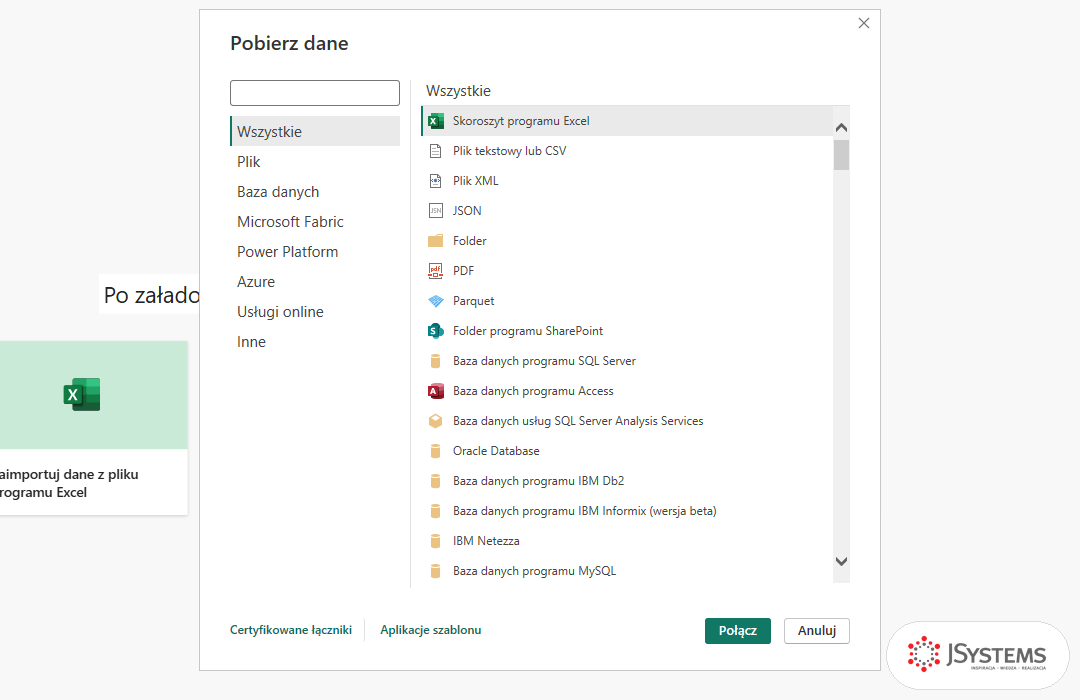Click the Analysis Services cube icon
The image size is (1080, 700).
pos(435,421)
